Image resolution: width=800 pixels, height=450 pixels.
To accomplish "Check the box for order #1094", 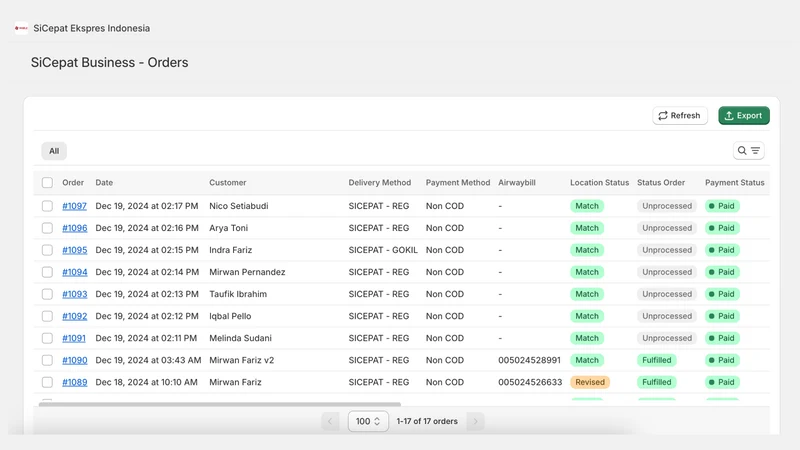I will pyautogui.click(x=47, y=272).
